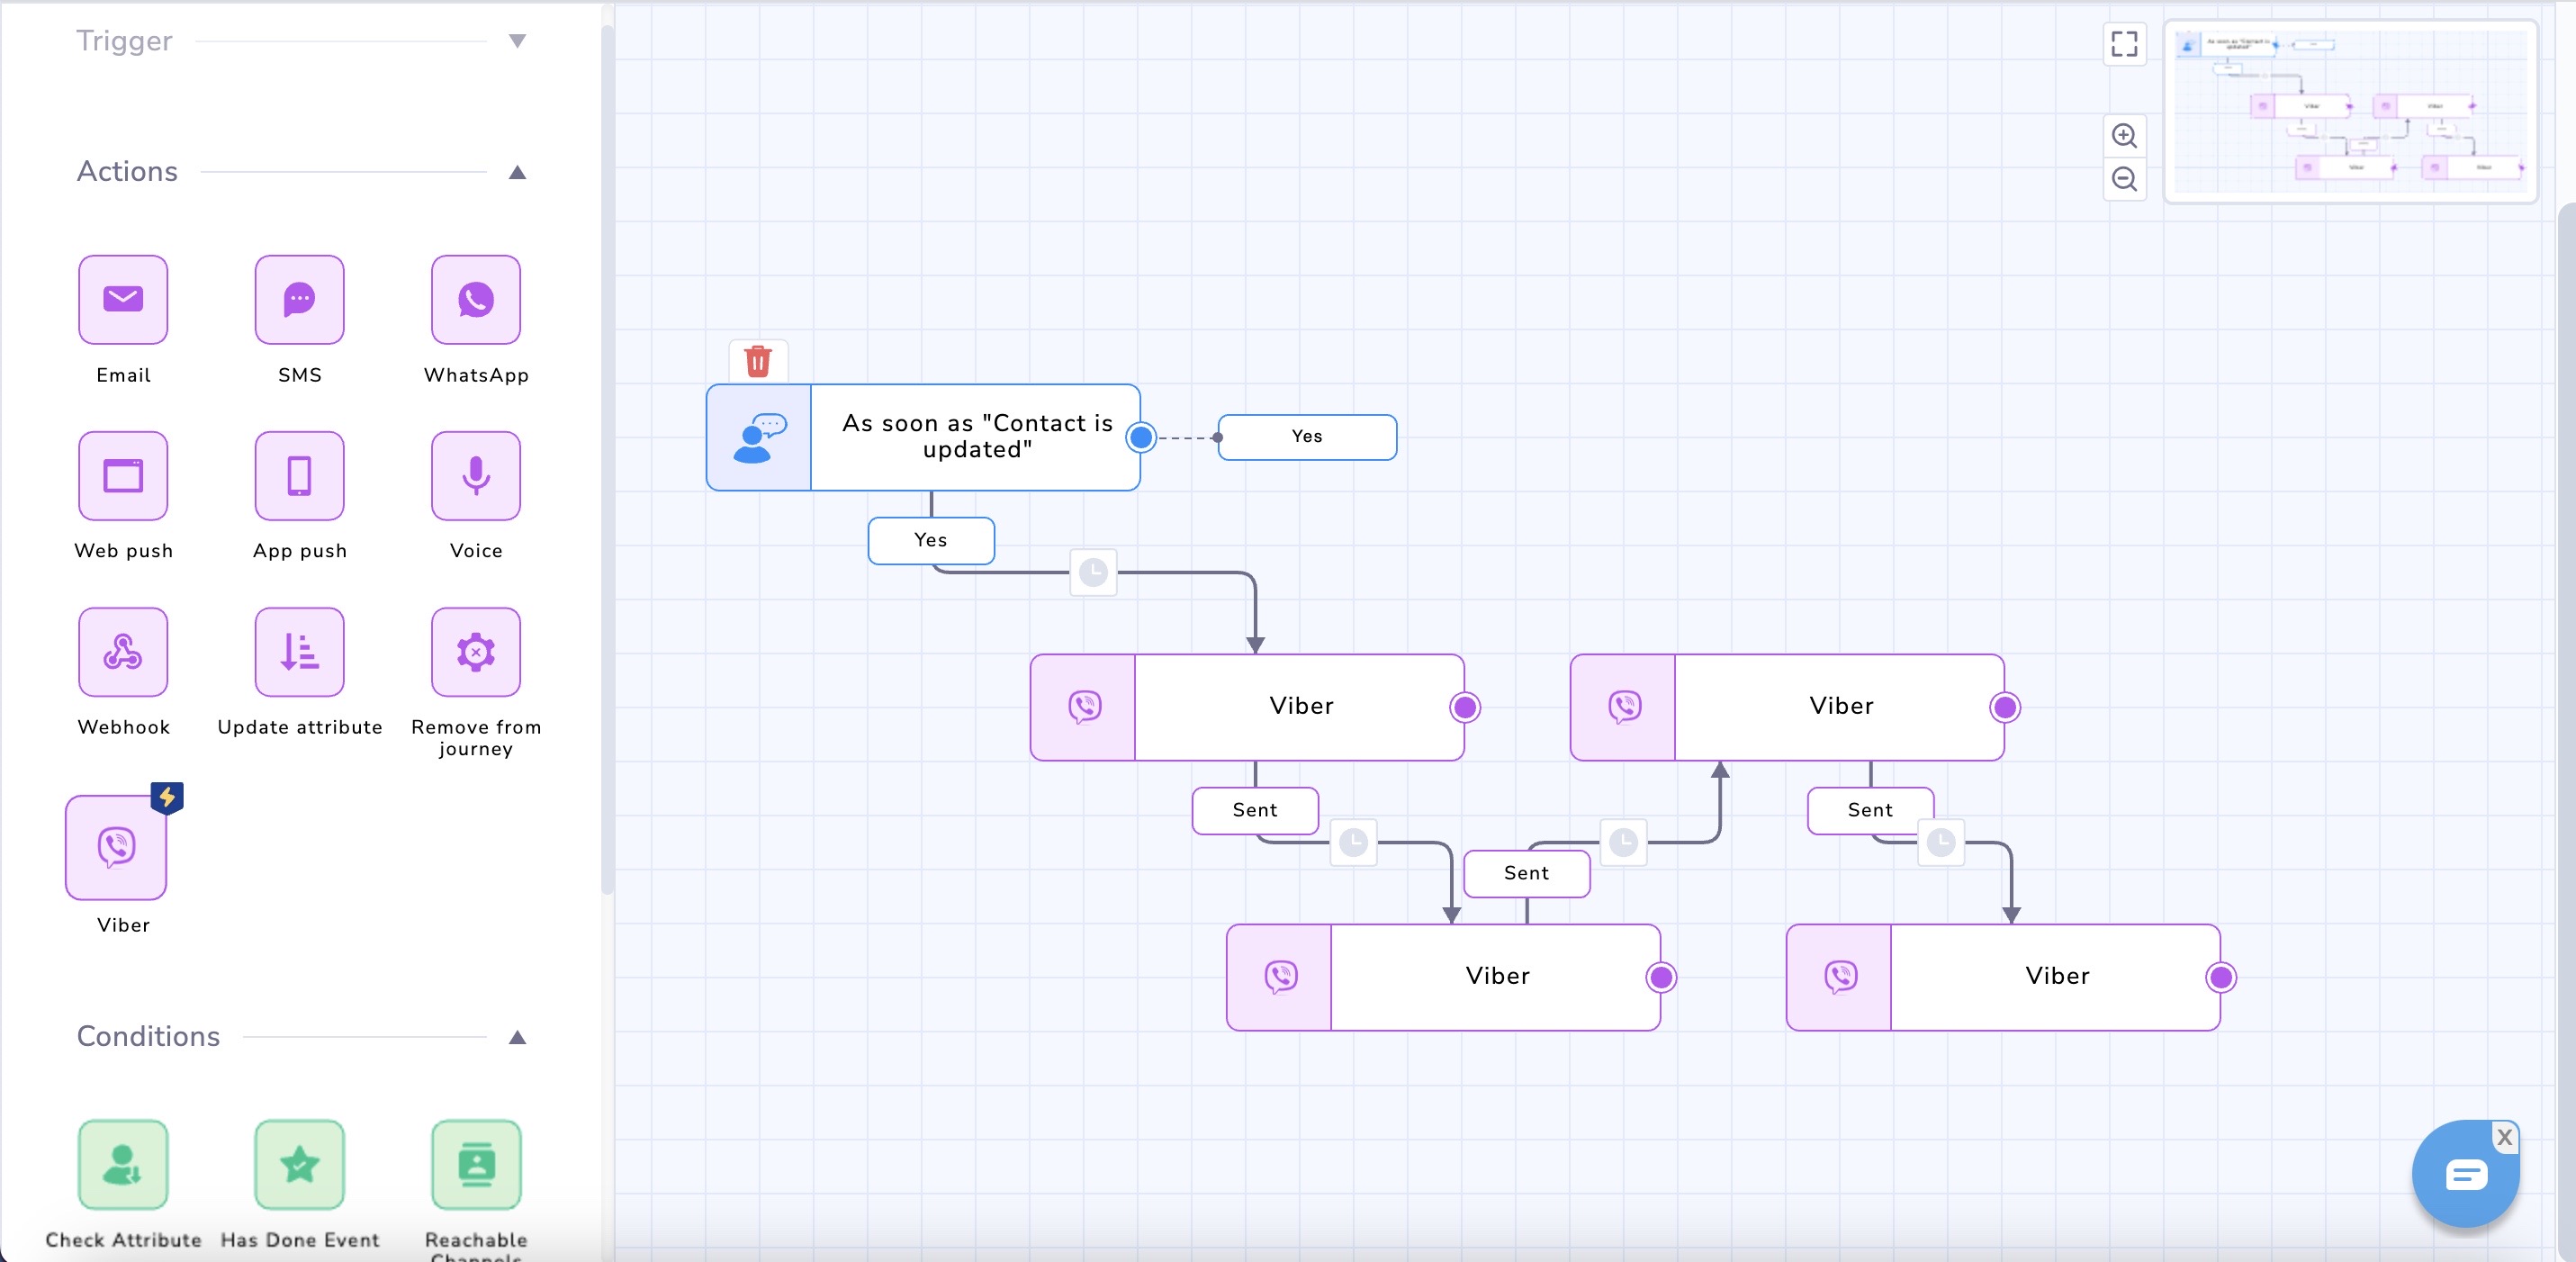Select the Update attribute action icon
The width and height of the screenshot is (2576, 1262).
click(299, 652)
